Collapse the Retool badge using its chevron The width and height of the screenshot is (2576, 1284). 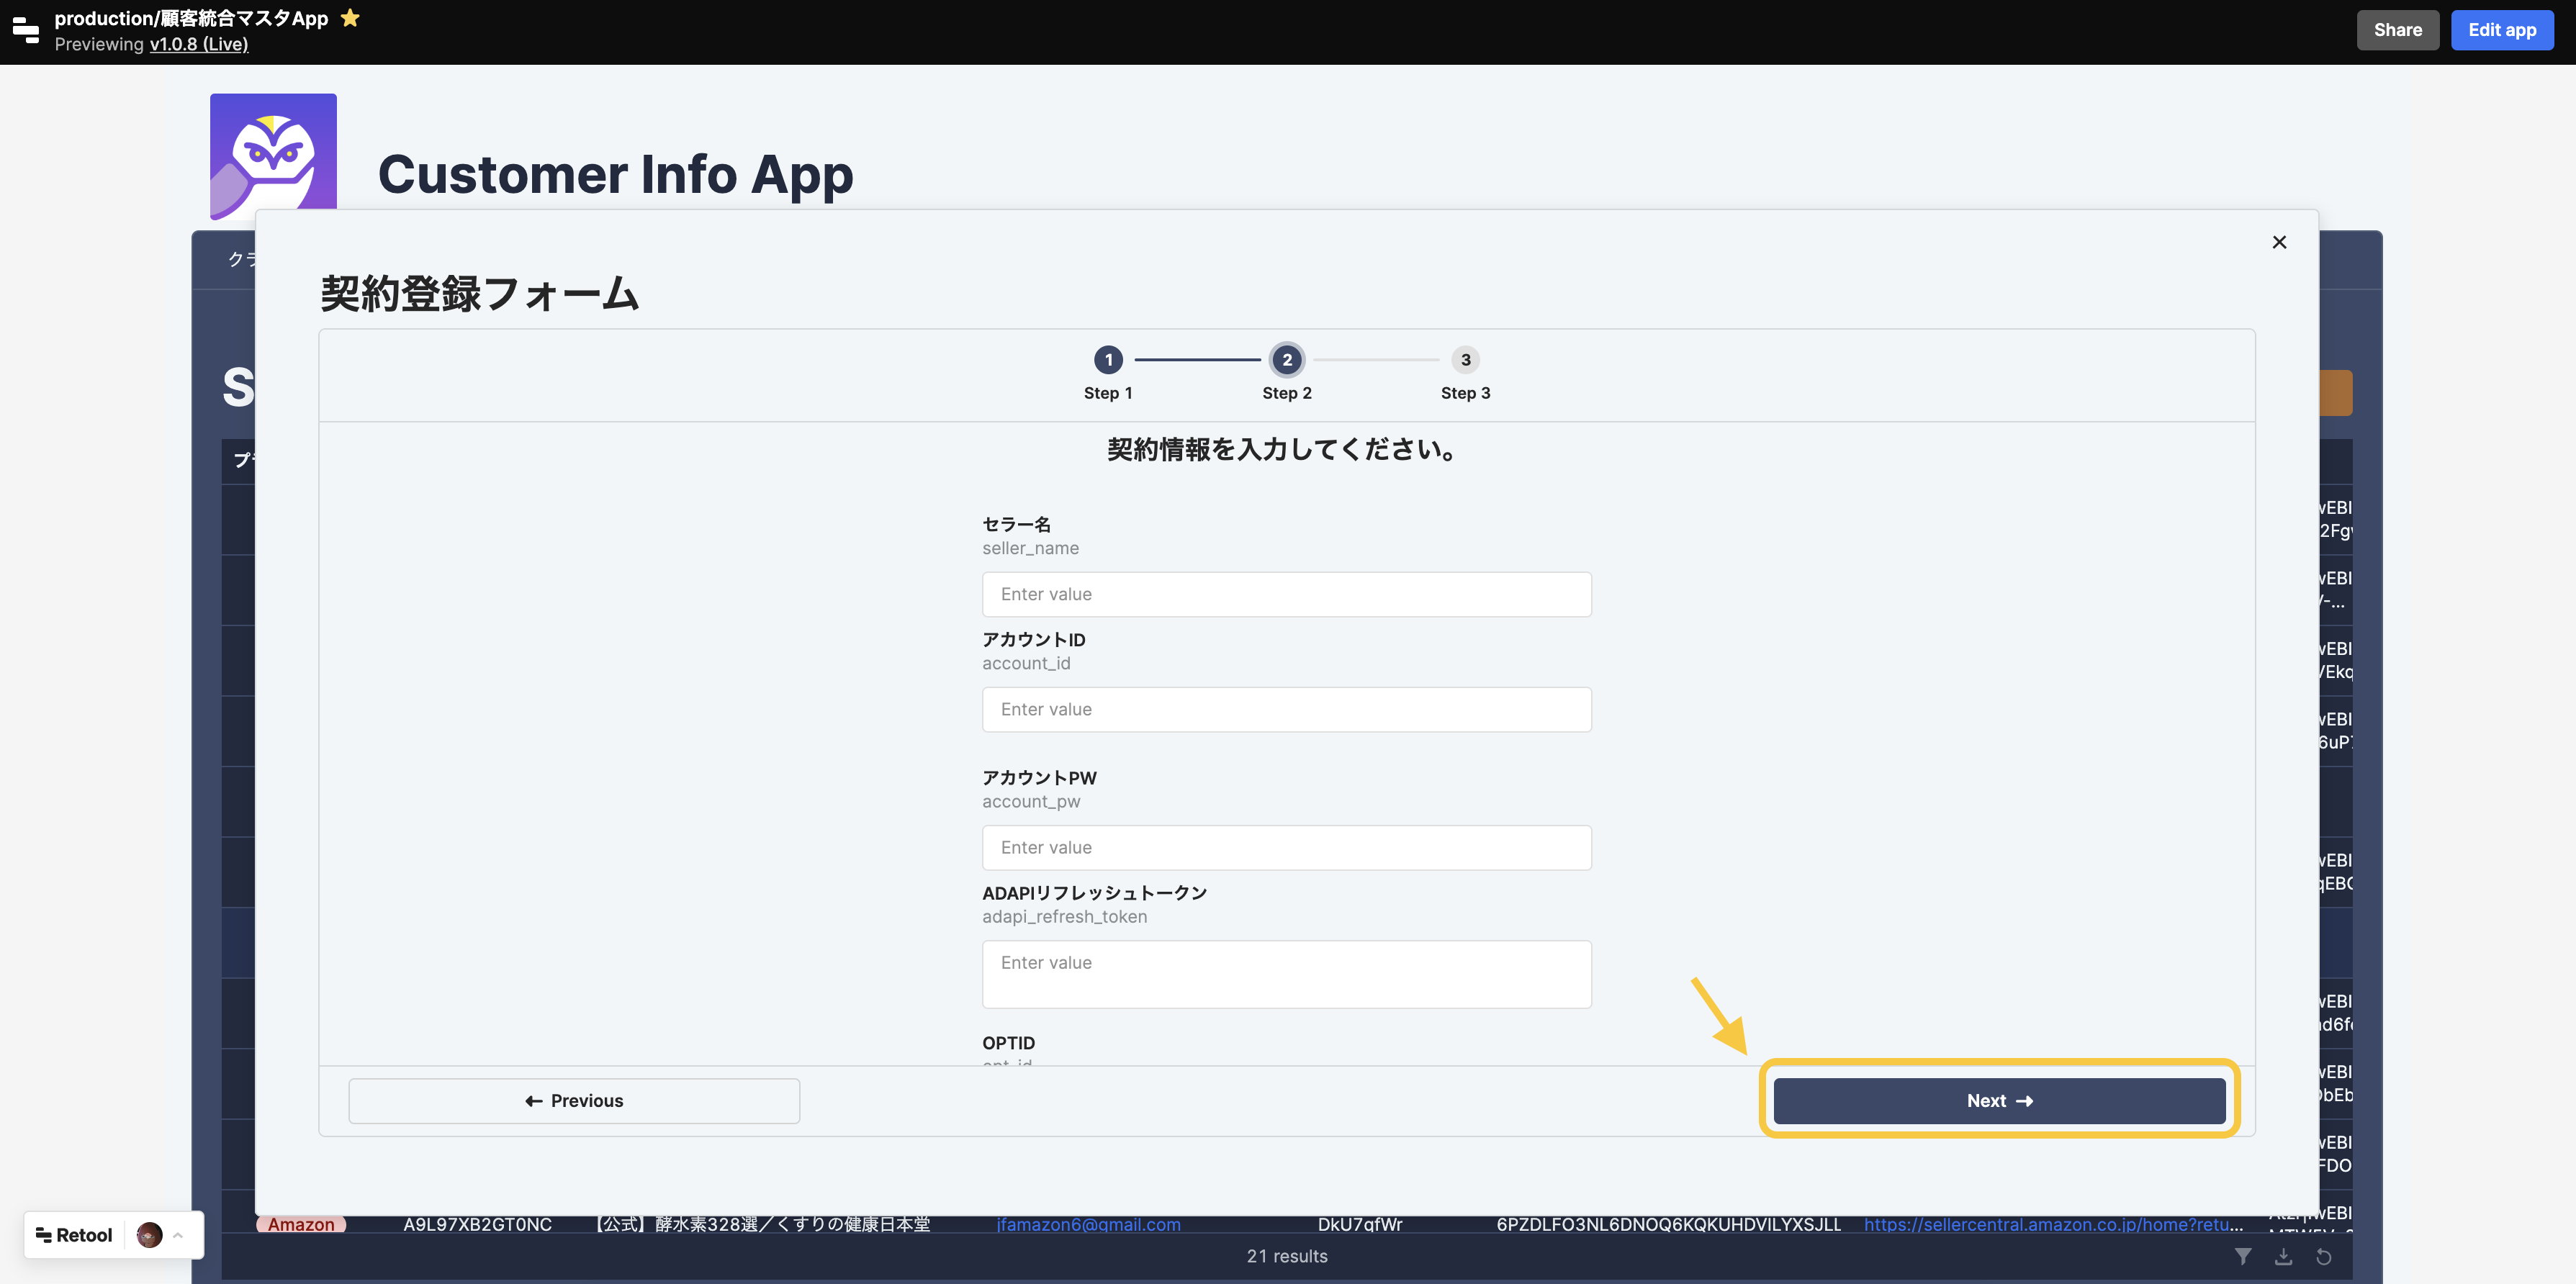[177, 1234]
